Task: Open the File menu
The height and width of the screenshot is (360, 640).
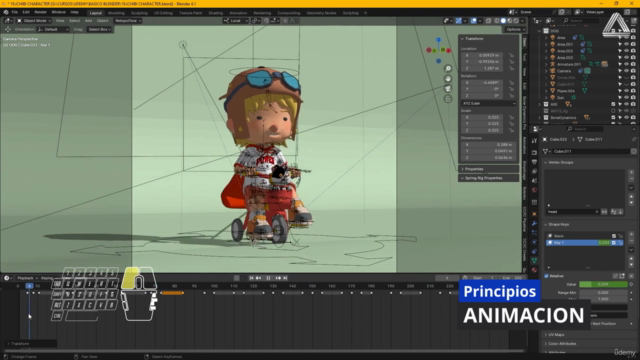Action: 15,12
